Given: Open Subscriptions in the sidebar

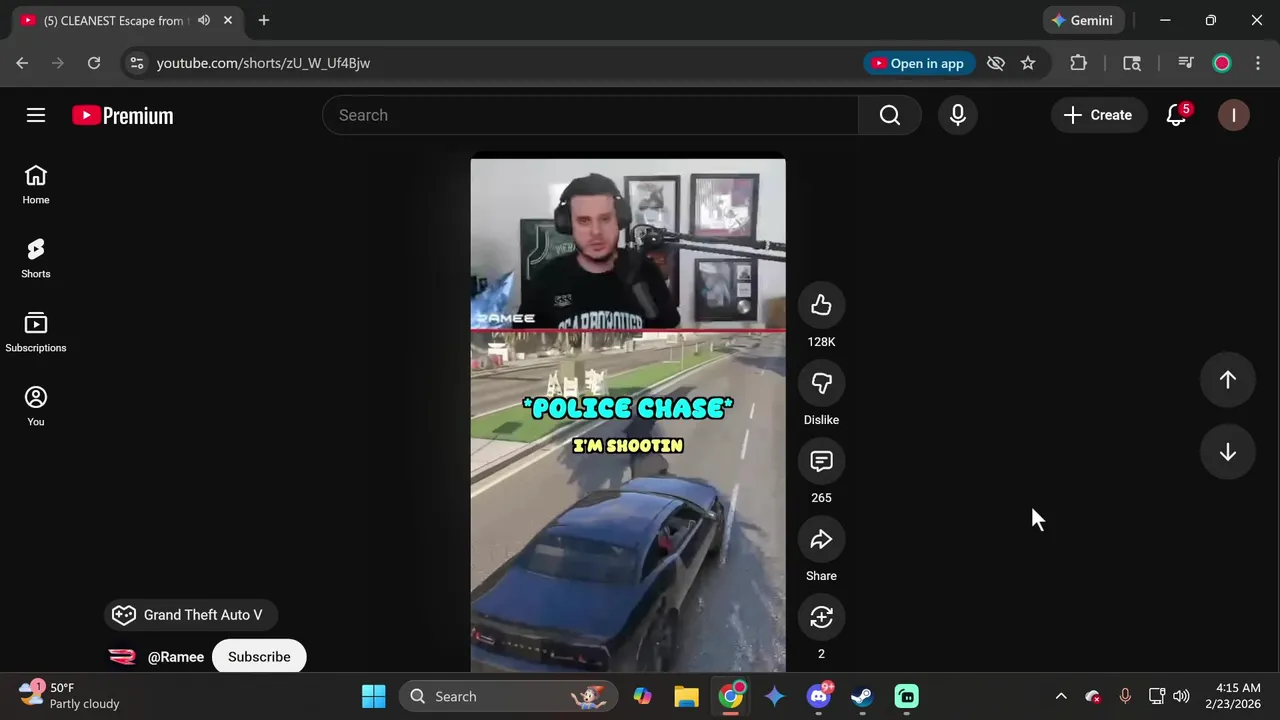Looking at the screenshot, I should click(36, 333).
